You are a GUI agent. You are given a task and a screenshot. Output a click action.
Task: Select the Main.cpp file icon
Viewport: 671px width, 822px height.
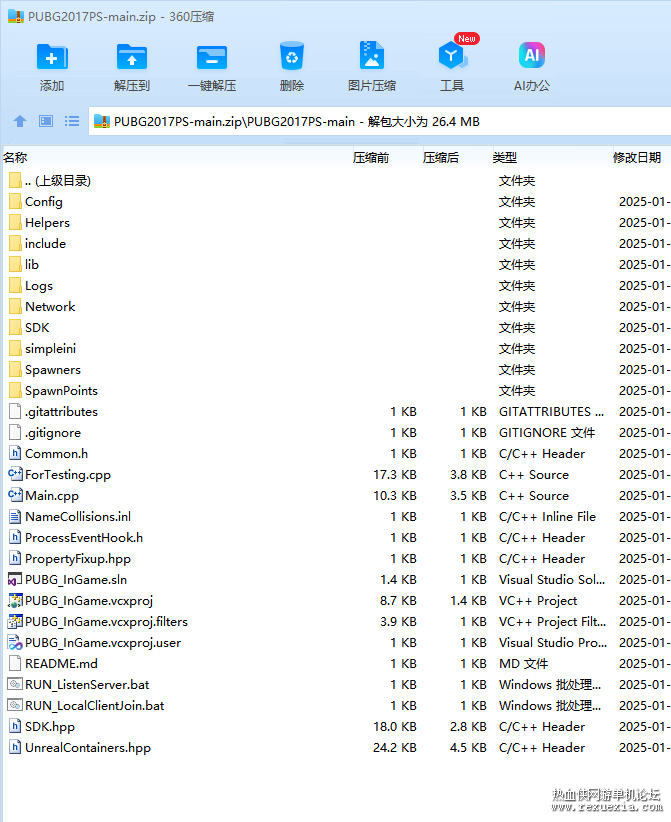pos(15,495)
